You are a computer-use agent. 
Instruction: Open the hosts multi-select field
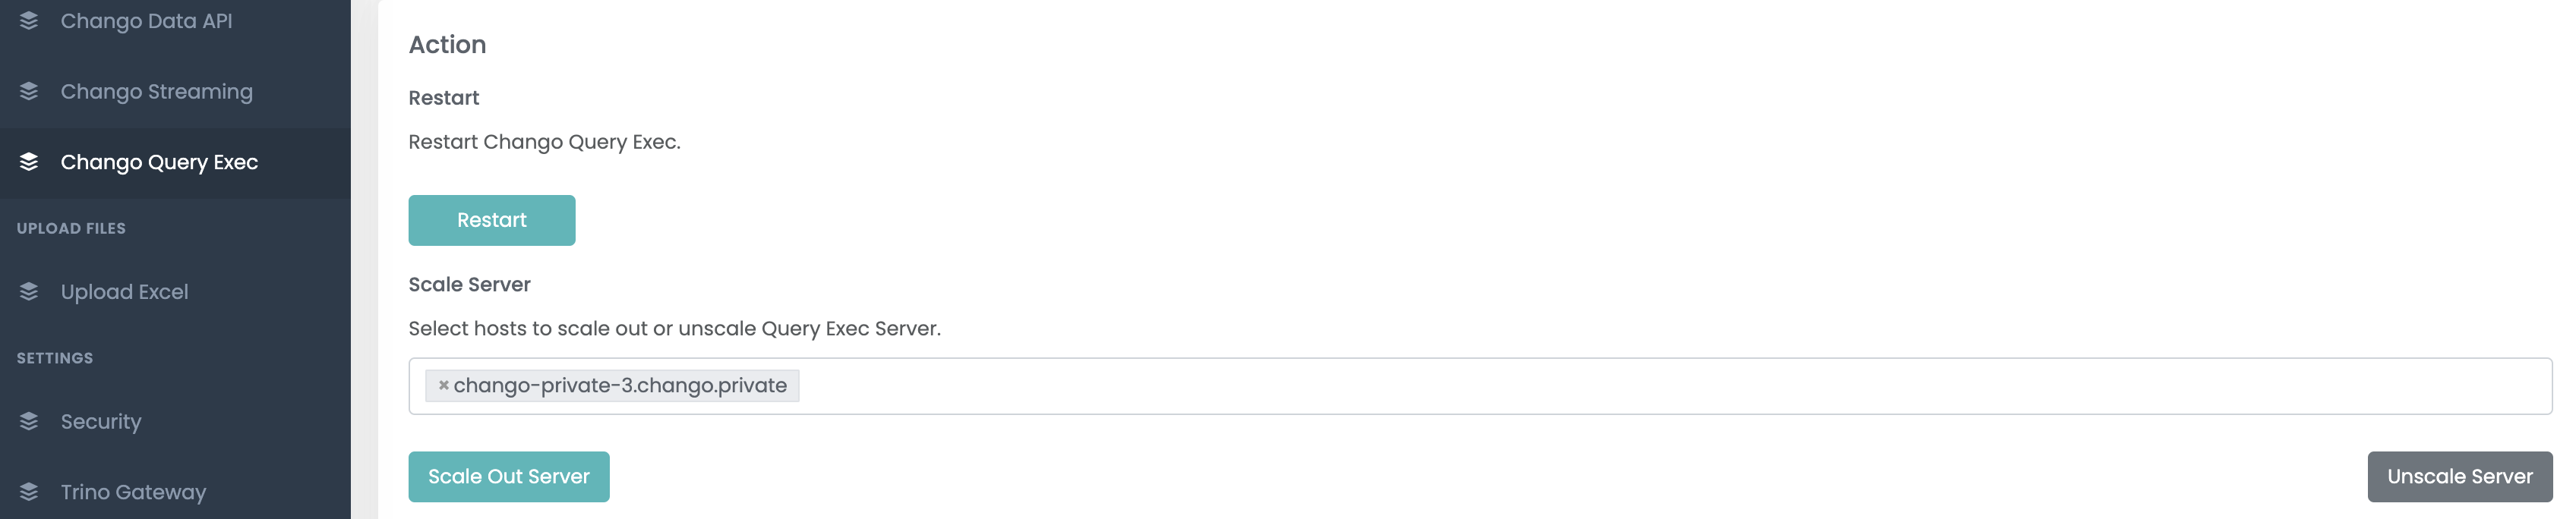1480,386
